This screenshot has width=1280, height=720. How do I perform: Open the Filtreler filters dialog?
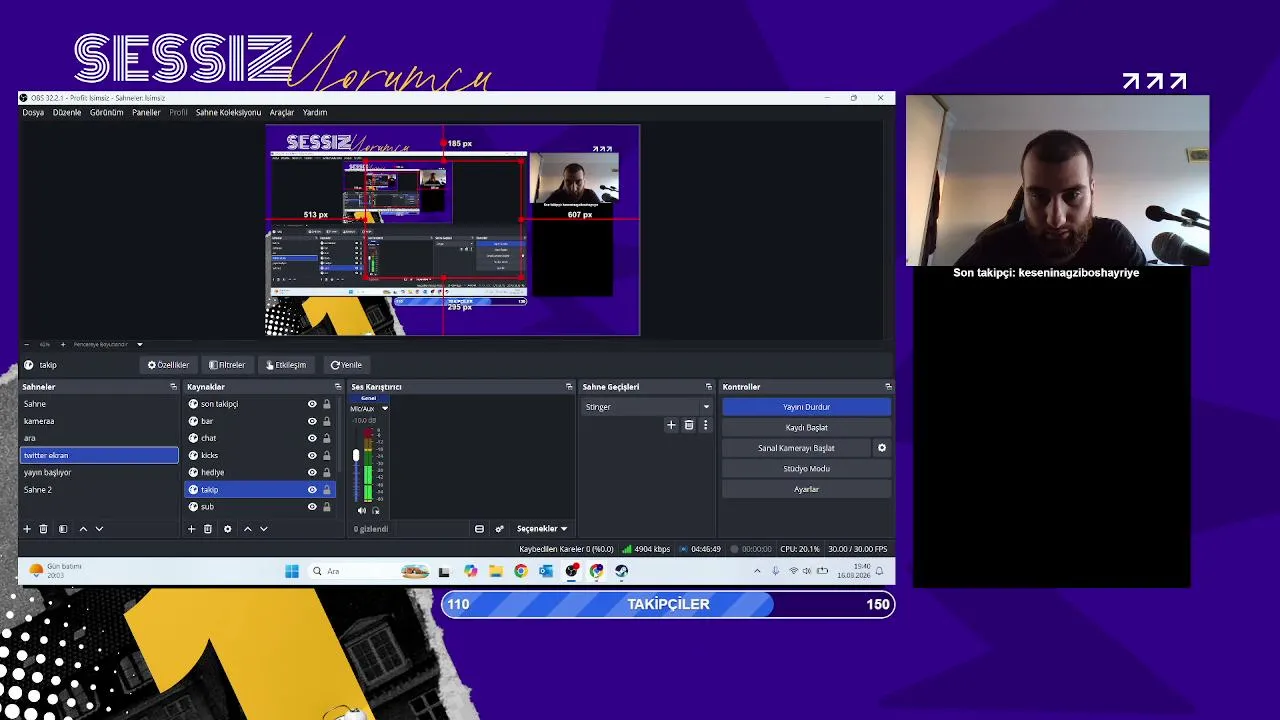(227, 365)
